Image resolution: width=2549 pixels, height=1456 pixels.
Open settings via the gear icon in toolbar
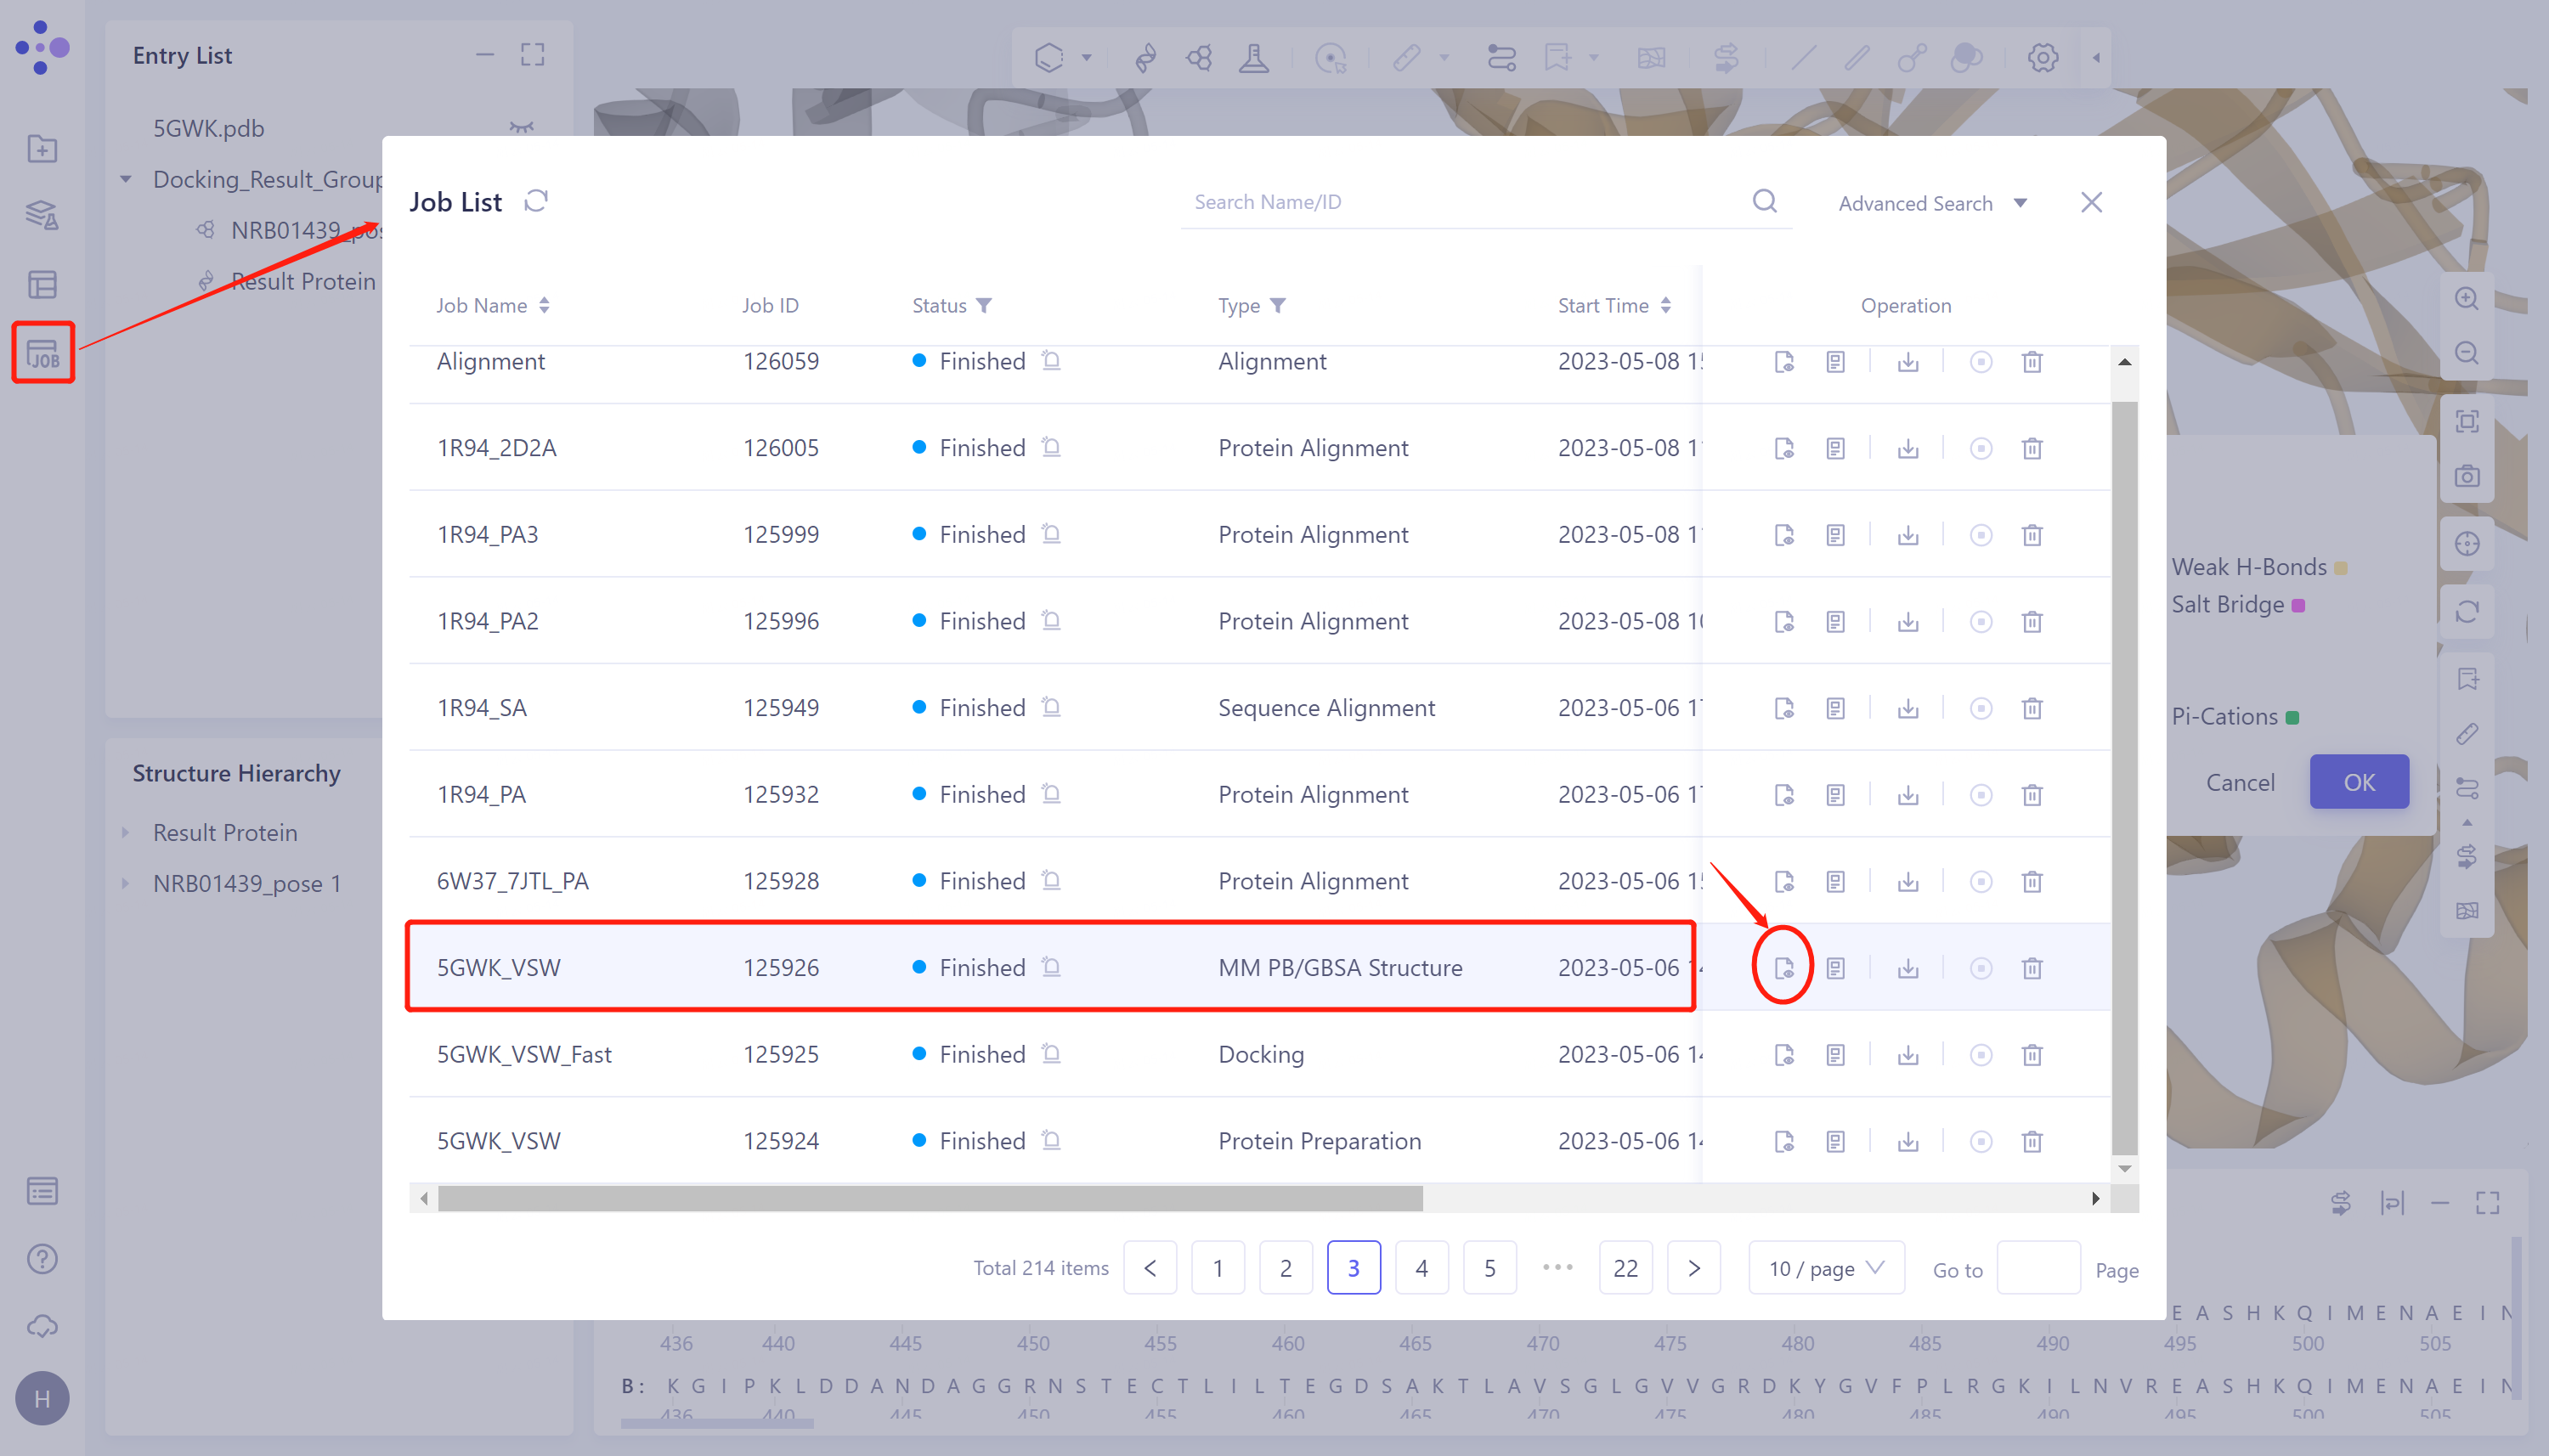pos(2042,57)
